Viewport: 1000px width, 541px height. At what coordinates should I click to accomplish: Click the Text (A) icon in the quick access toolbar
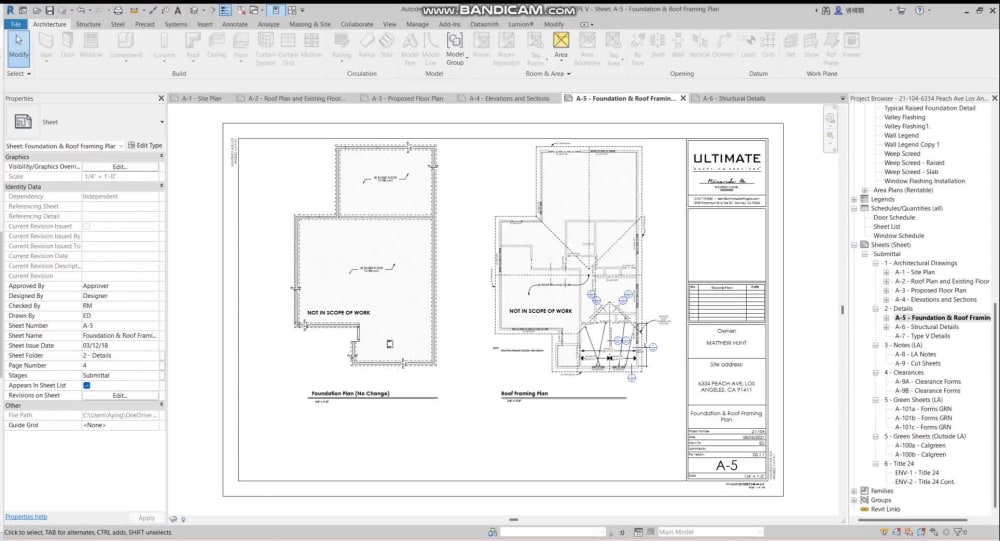177,10
